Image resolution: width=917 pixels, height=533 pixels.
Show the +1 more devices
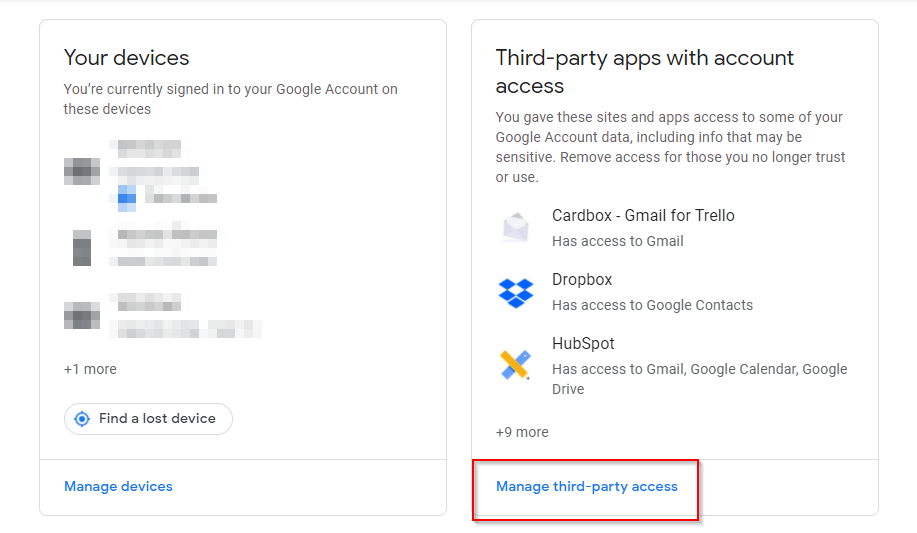[90, 369]
